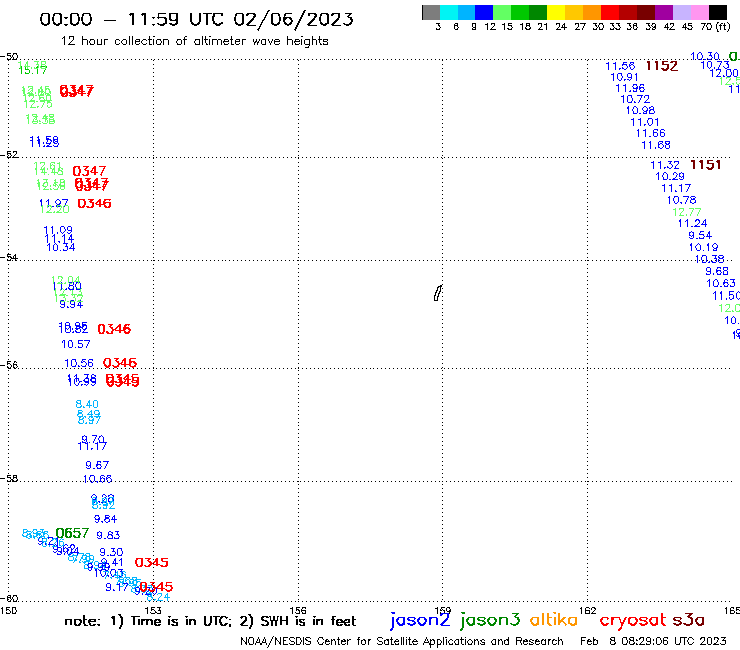Click the small island outline near longitude 159

pyautogui.click(x=437, y=293)
